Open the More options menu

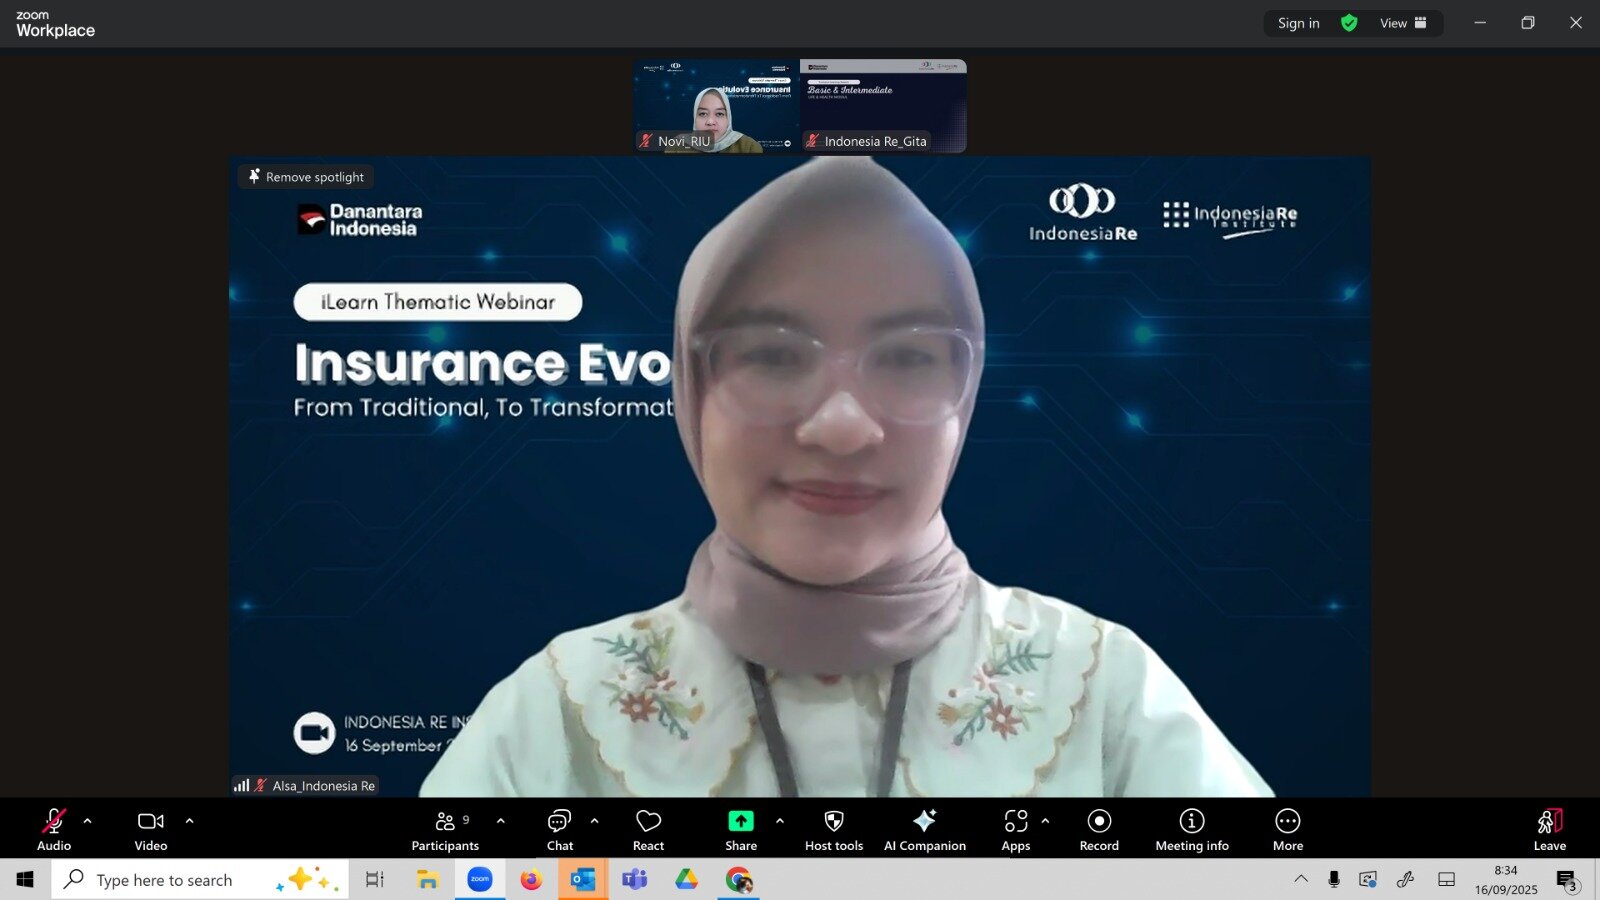click(1287, 830)
